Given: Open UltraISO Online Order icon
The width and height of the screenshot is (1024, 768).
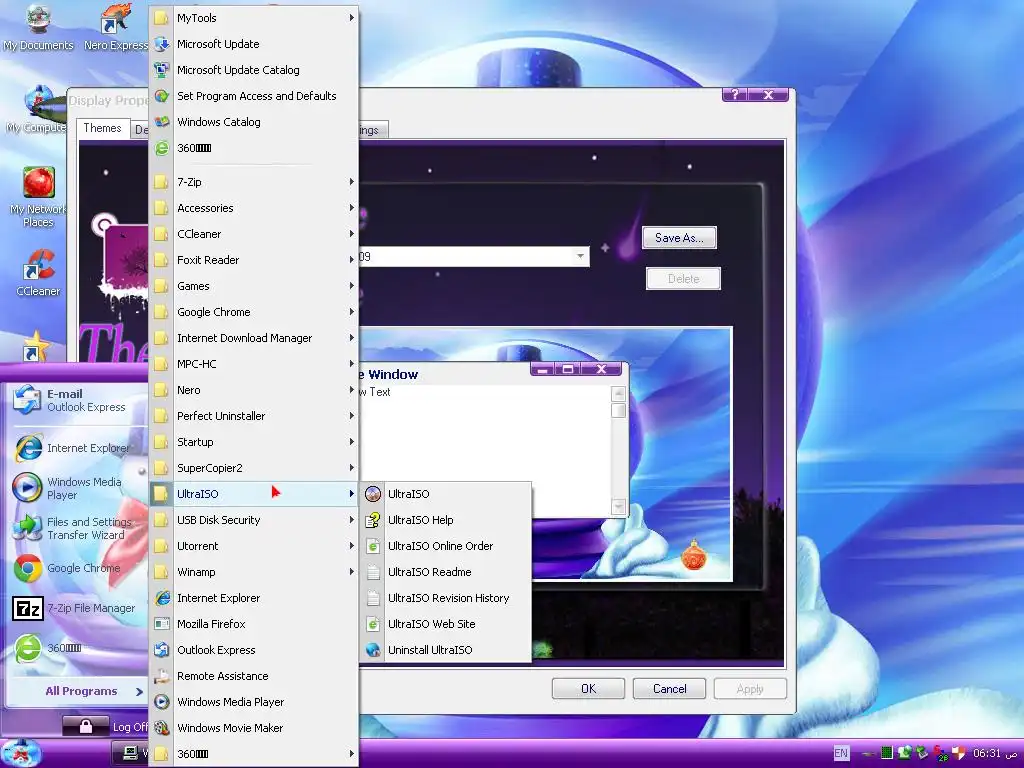Looking at the screenshot, I should click(373, 546).
